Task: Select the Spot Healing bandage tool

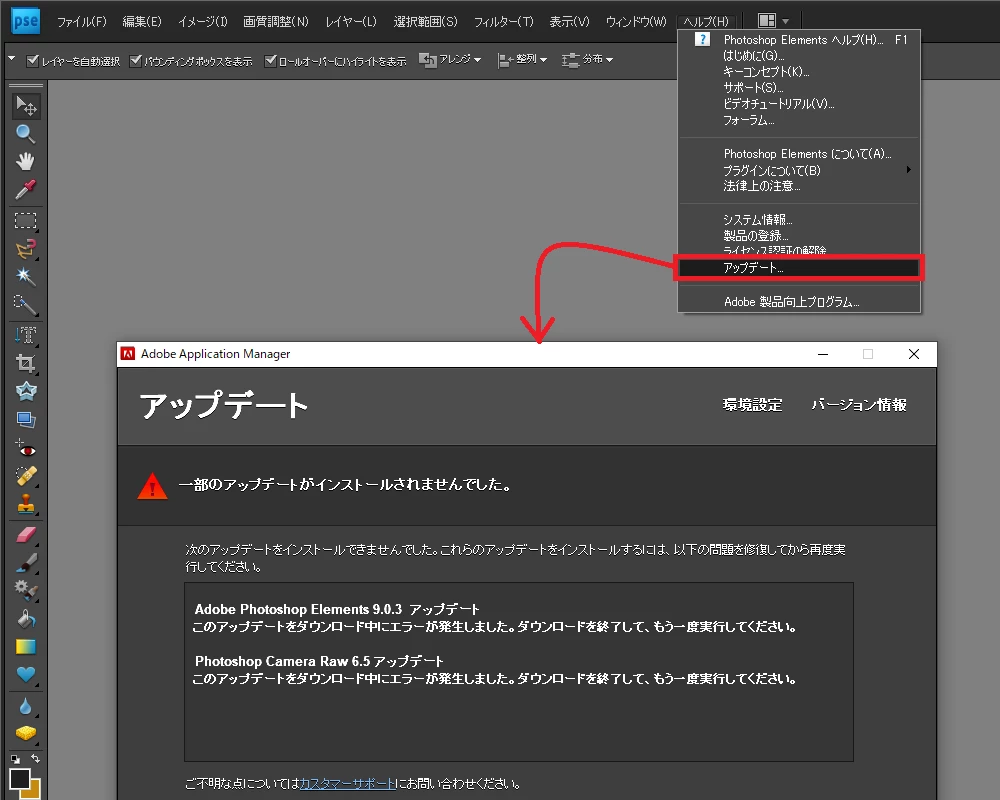Action: (26, 476)
